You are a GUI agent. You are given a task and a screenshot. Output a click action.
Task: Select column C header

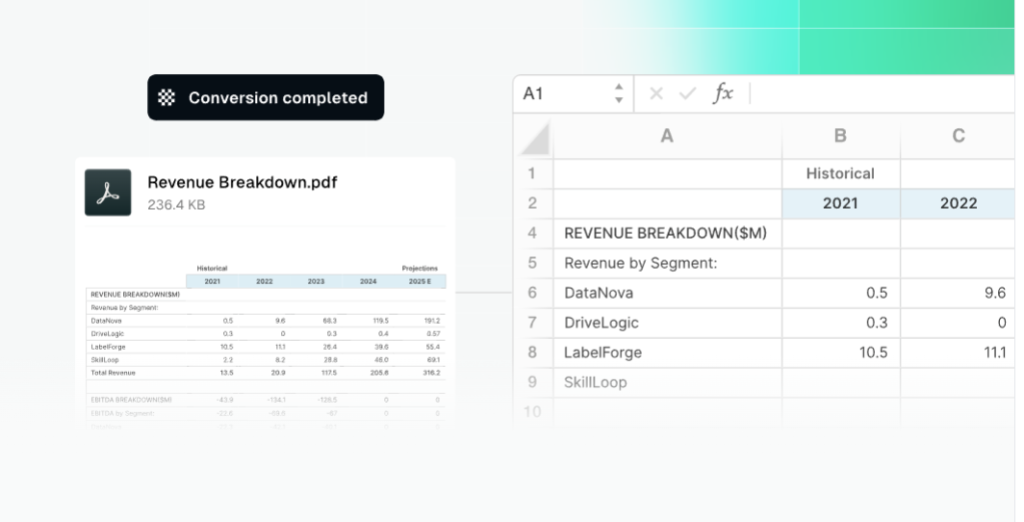point(957,136)
